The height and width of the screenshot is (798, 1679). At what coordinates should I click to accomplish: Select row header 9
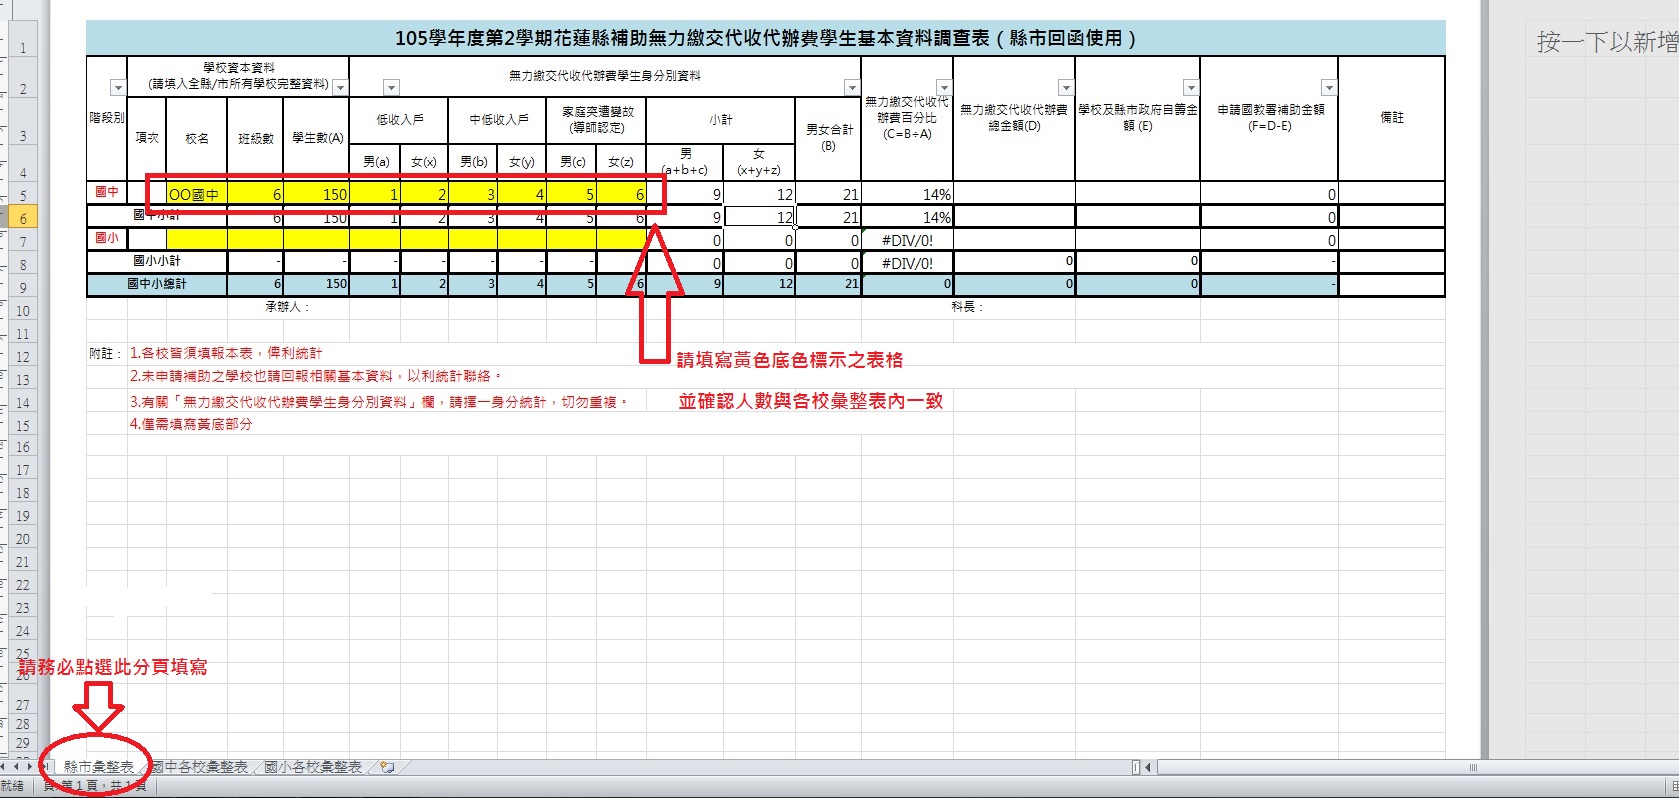[x=22, y=288]
